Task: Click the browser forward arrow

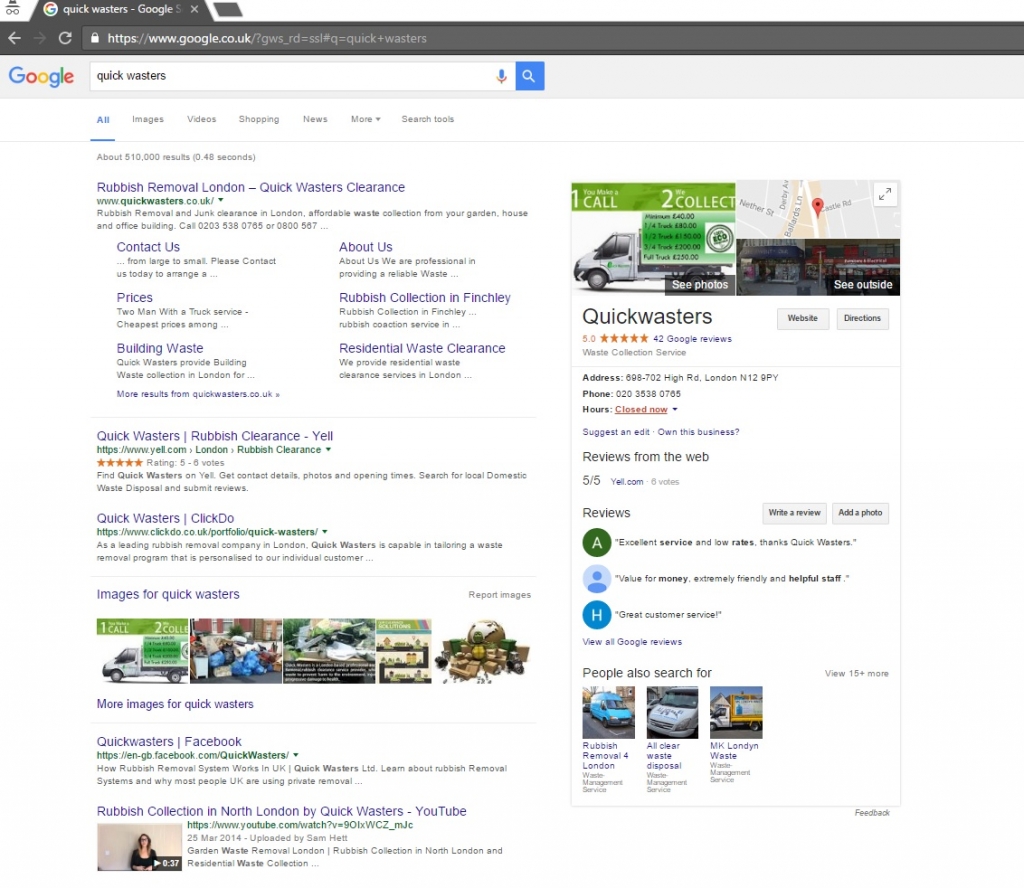Action: click(x=40, y=38)
